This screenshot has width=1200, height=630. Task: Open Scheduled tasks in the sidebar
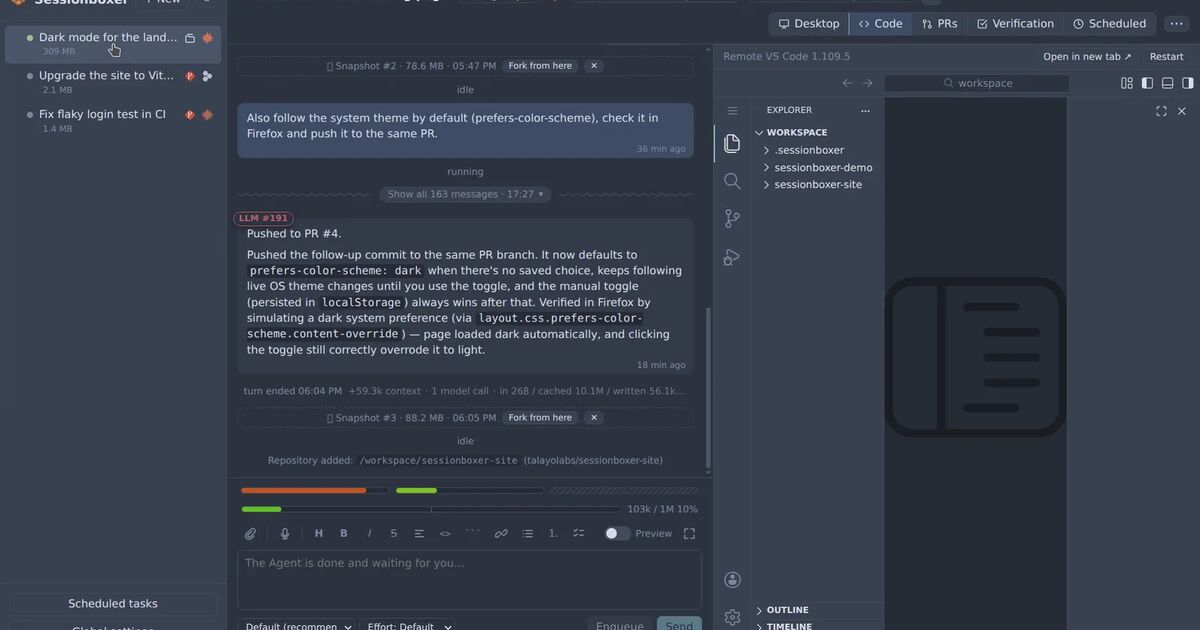coord(113,604)
